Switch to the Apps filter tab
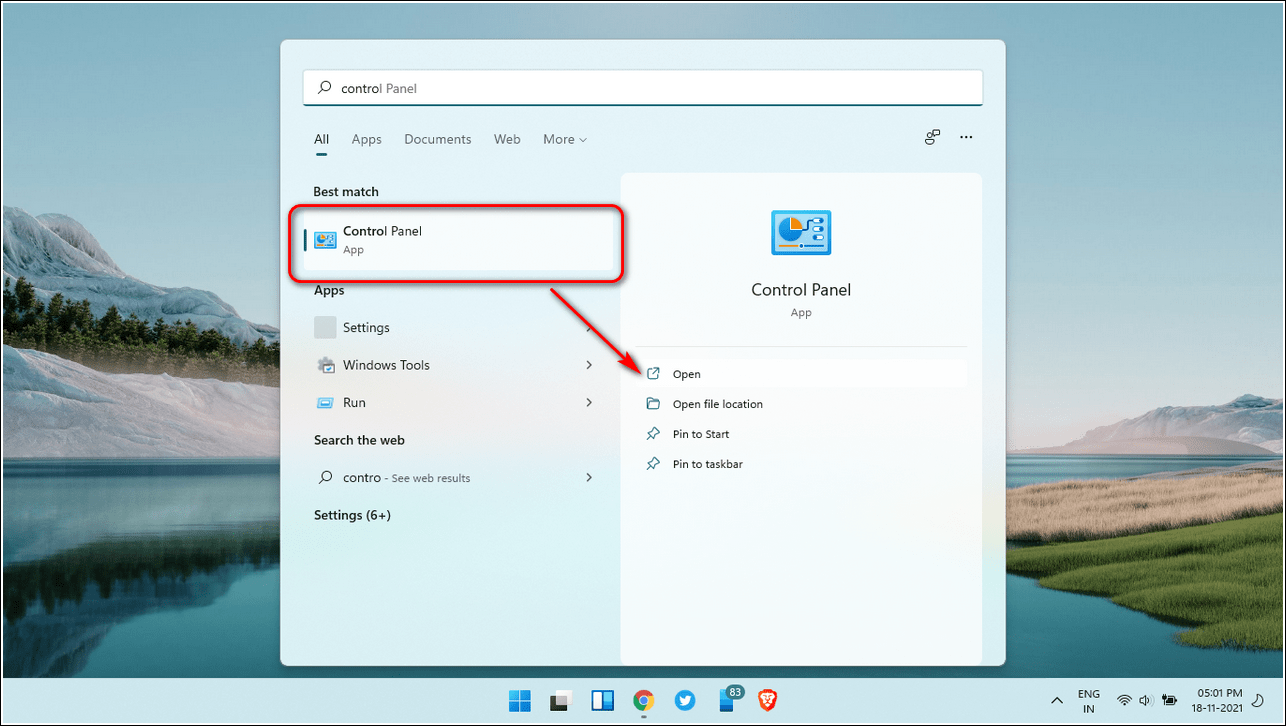1286x726 pixels. 366,139
